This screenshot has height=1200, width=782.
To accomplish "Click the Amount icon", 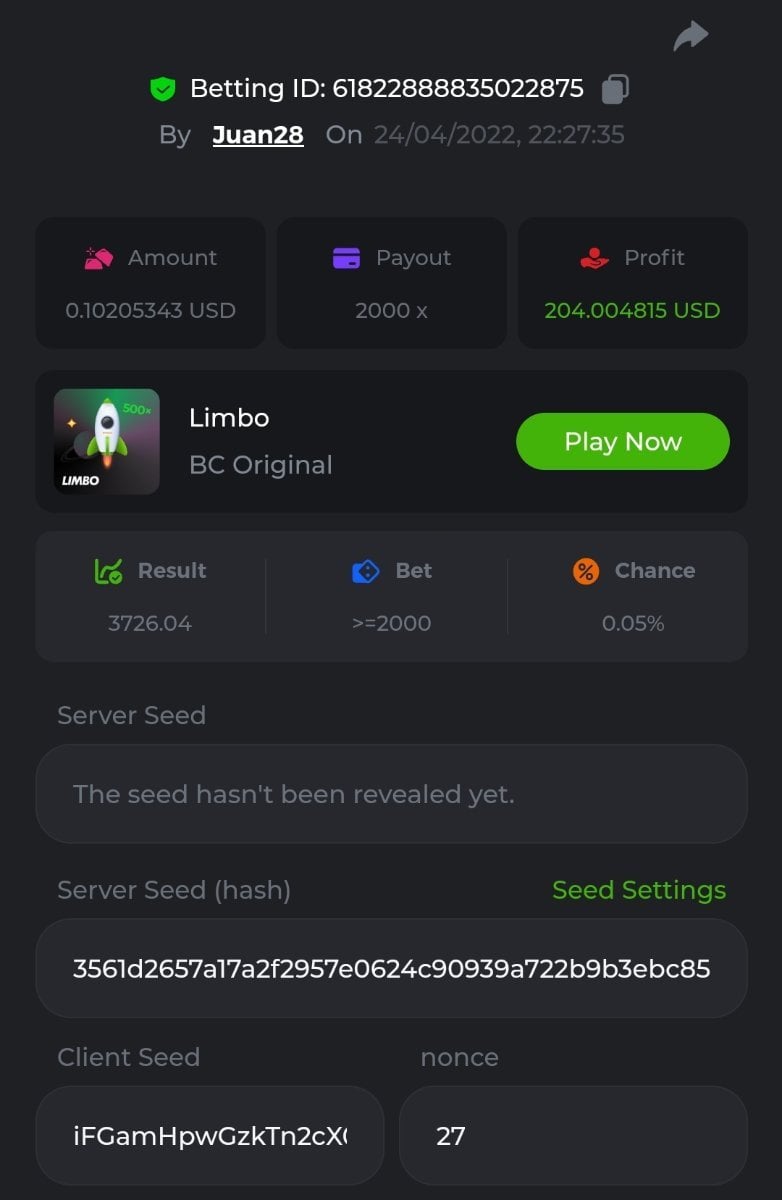I will click(x=98, y=258).
